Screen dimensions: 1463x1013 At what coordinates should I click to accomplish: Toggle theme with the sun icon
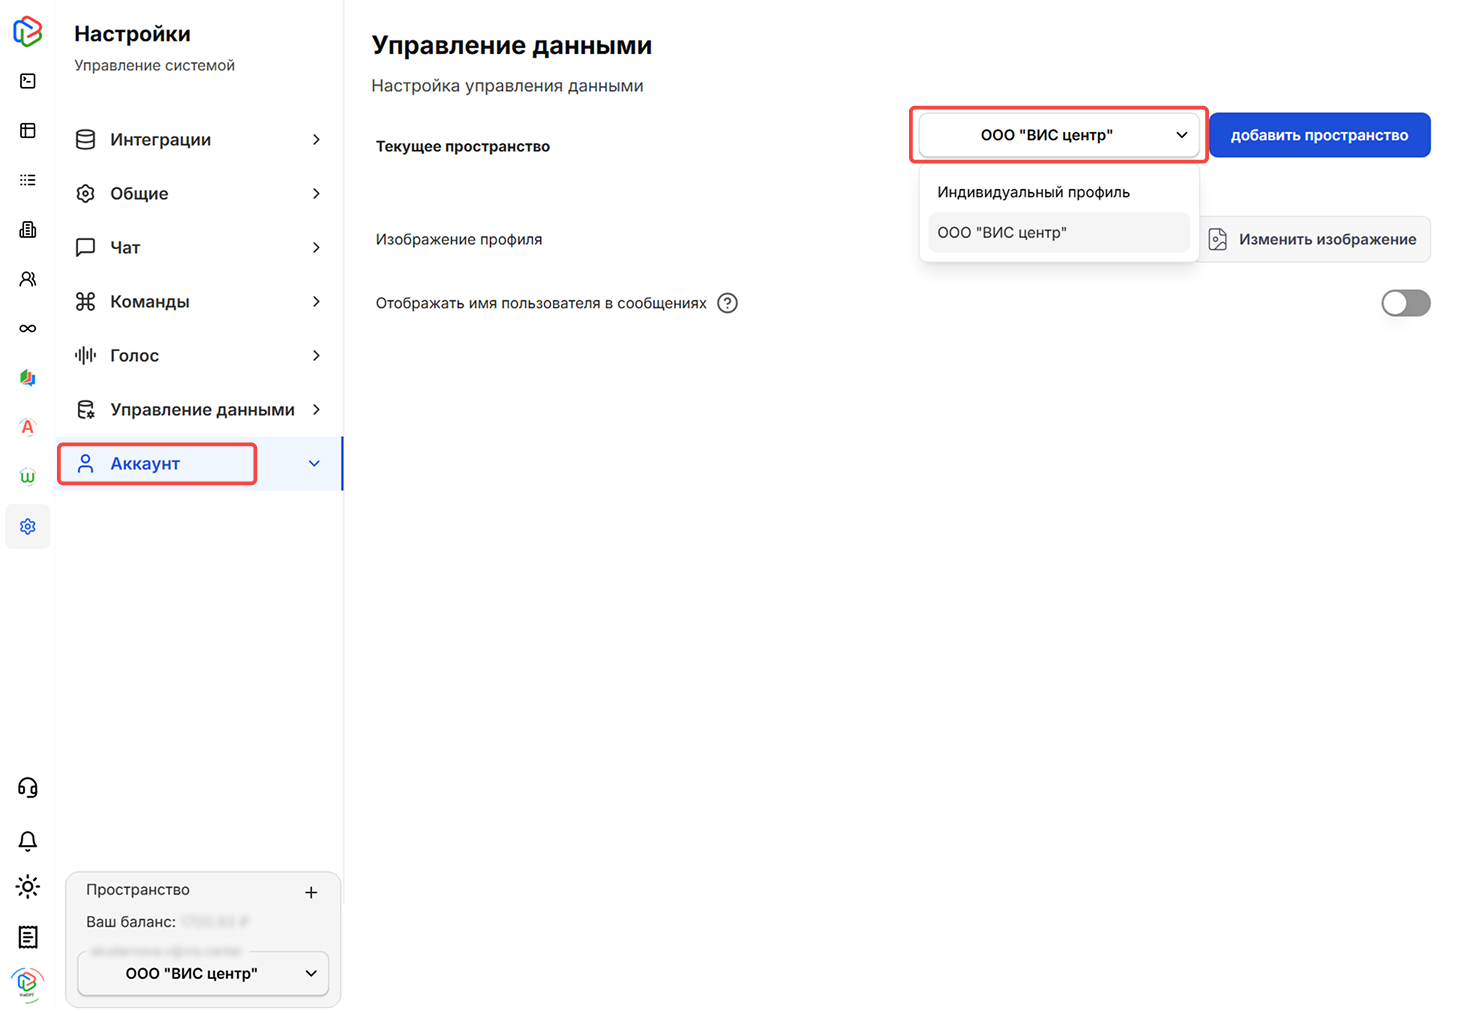[x=27, y=886]
